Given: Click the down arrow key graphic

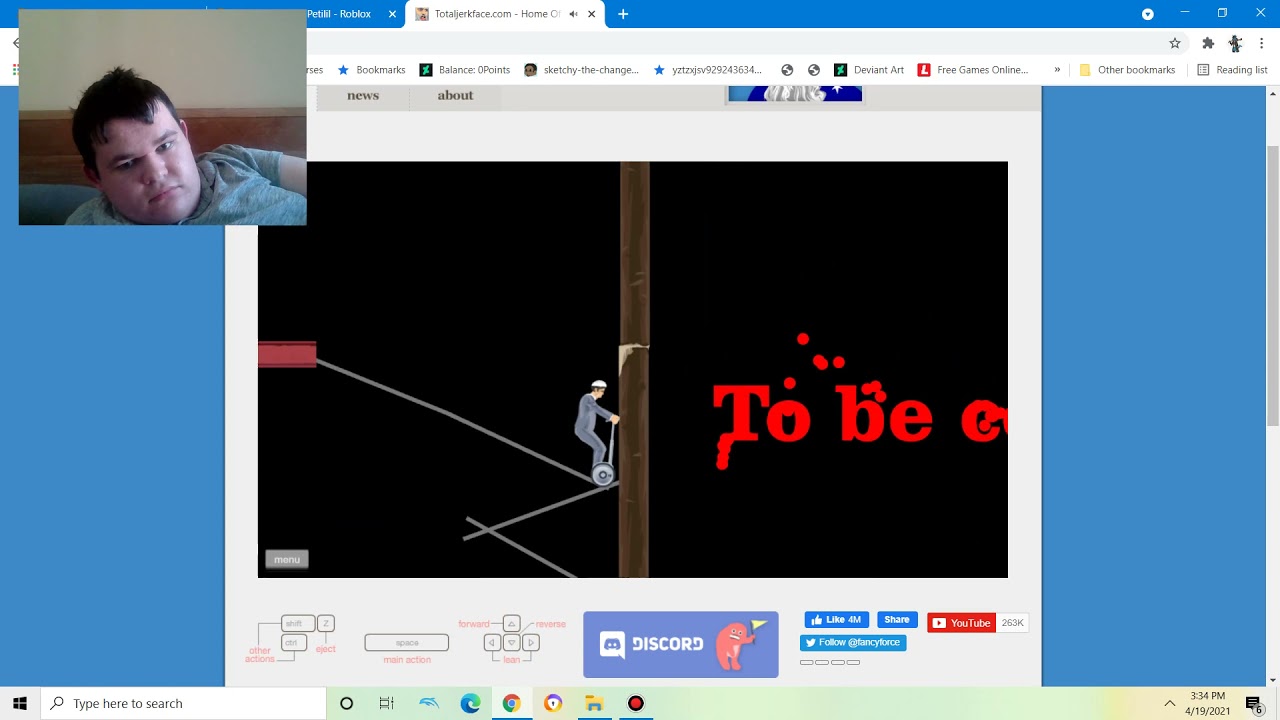Looking at the screenshot, I should tap(511, 643).
